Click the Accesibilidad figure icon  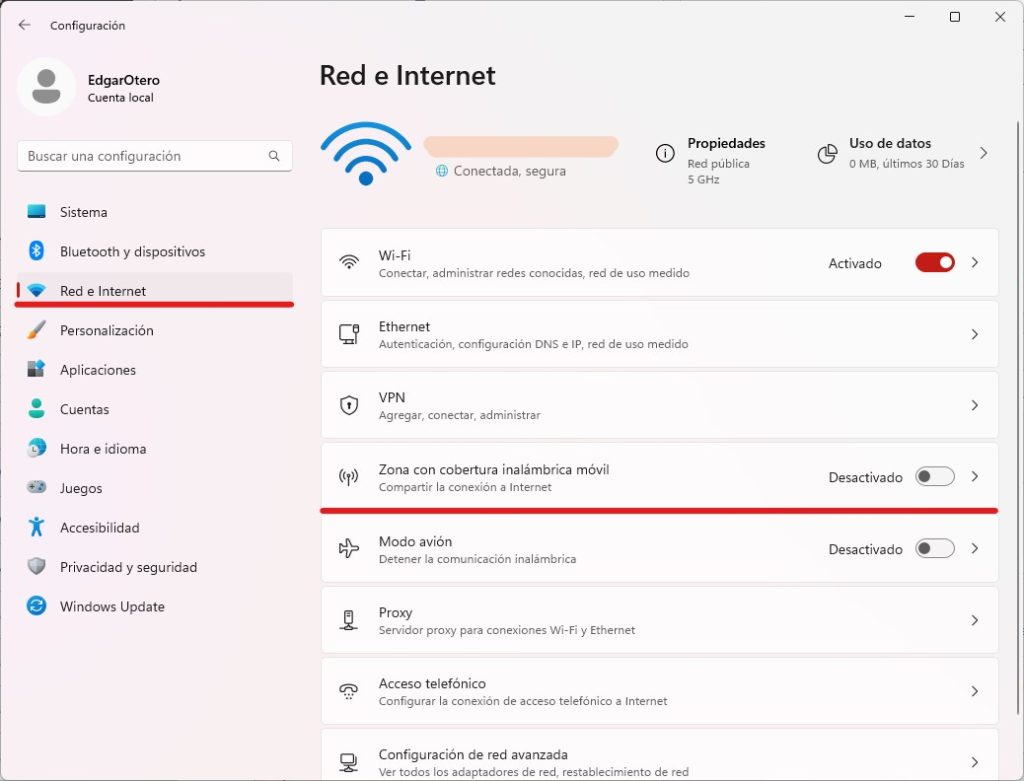[37, 527]
